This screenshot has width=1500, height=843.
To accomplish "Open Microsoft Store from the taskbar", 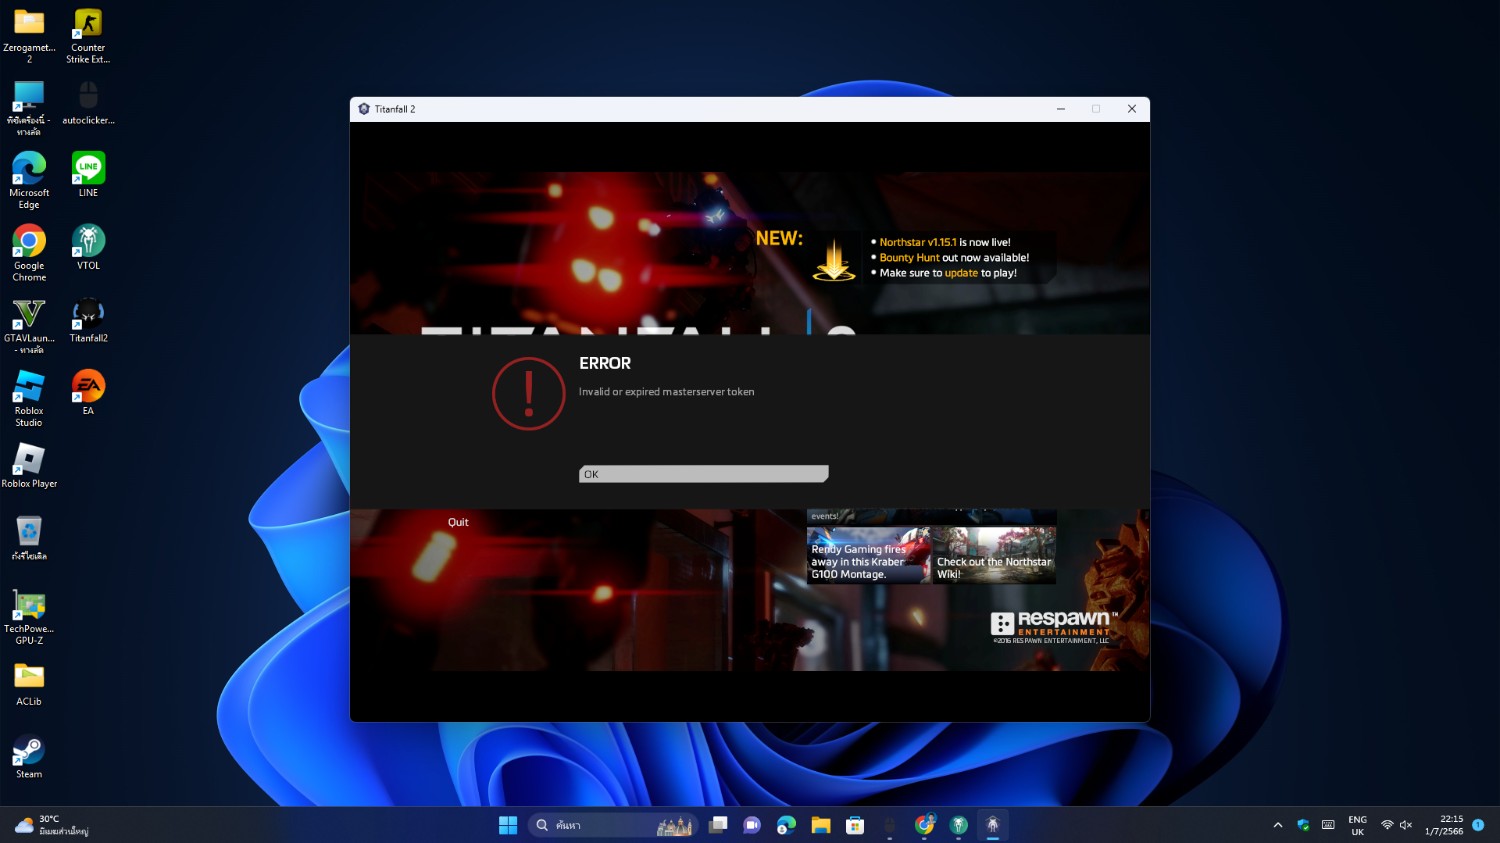I will [x=855, y=825].
